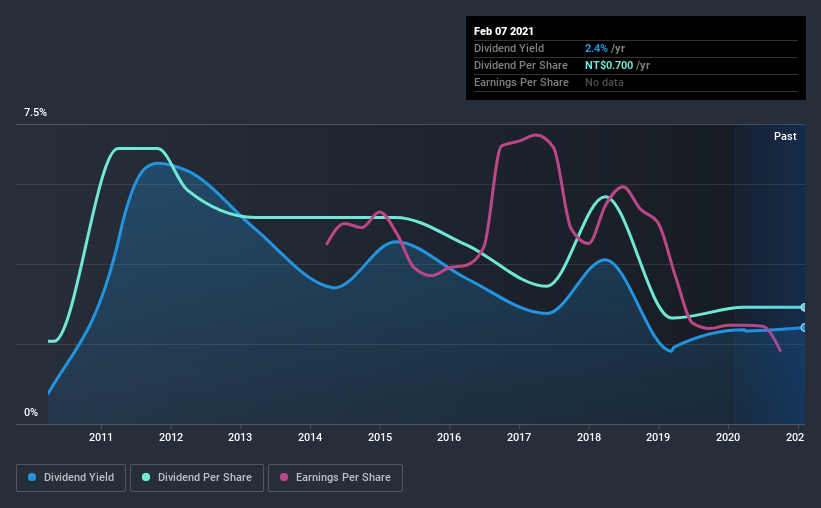Screen dimensions: 821x508
Task: Click the tooltip value 'NT$0.700'
Action: 609,65
